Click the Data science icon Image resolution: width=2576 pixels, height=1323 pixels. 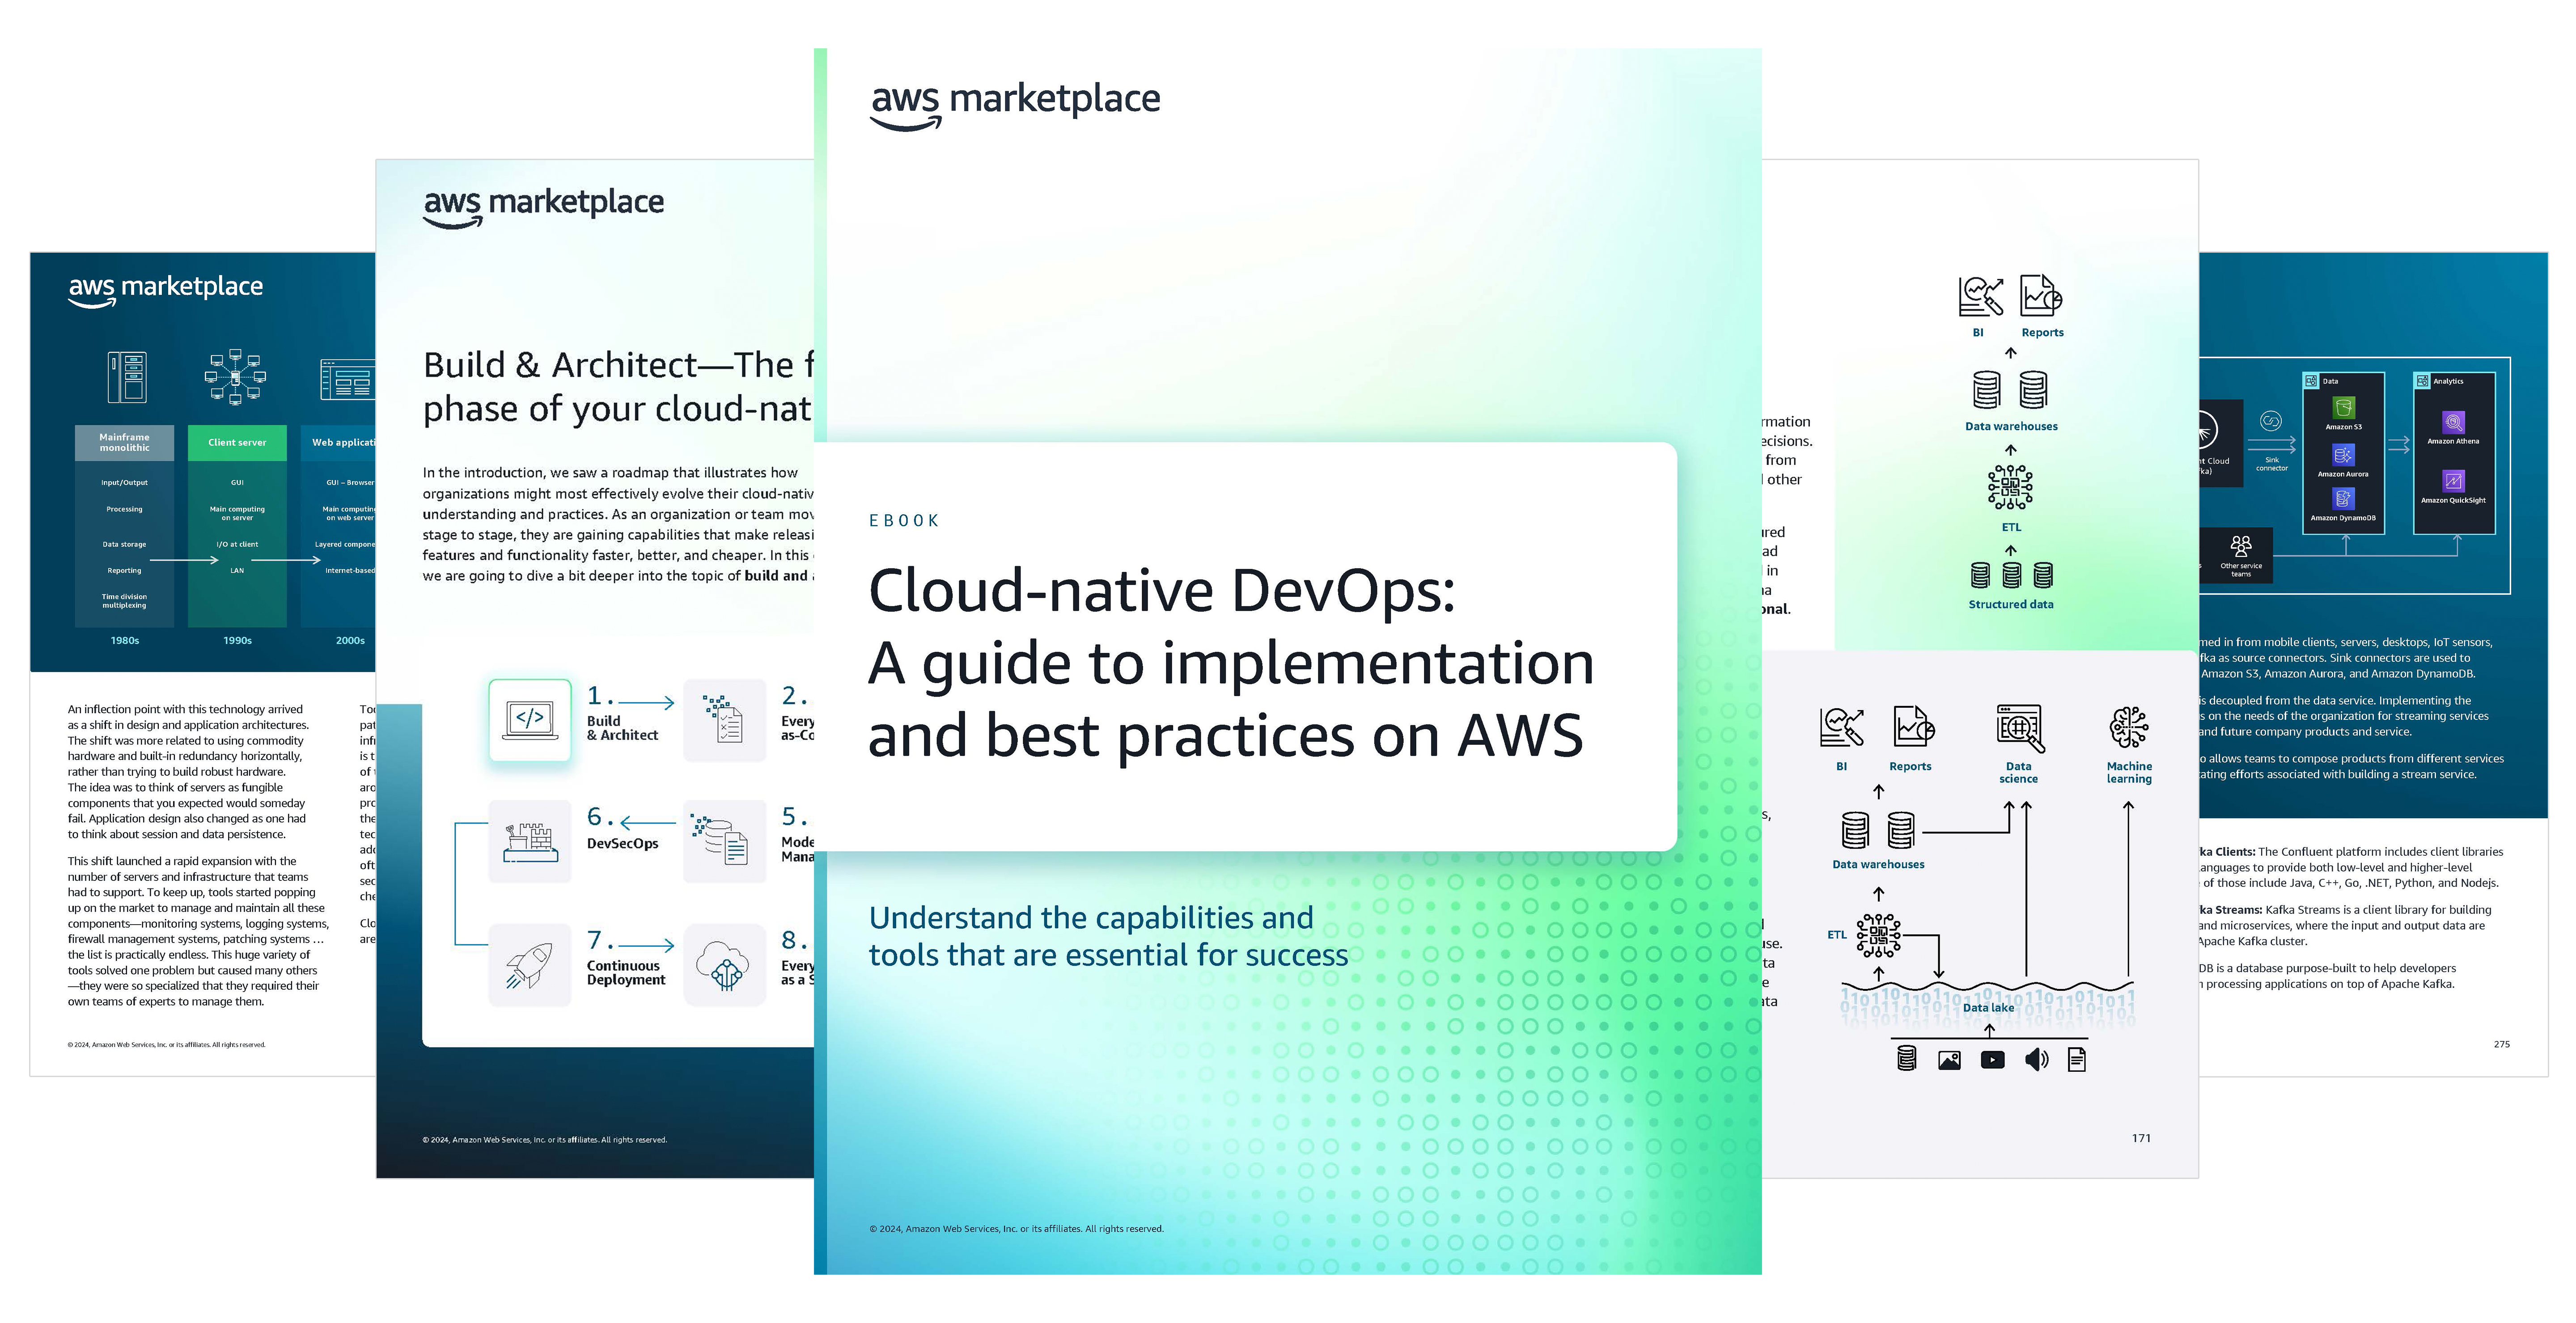pos(2019,727)
